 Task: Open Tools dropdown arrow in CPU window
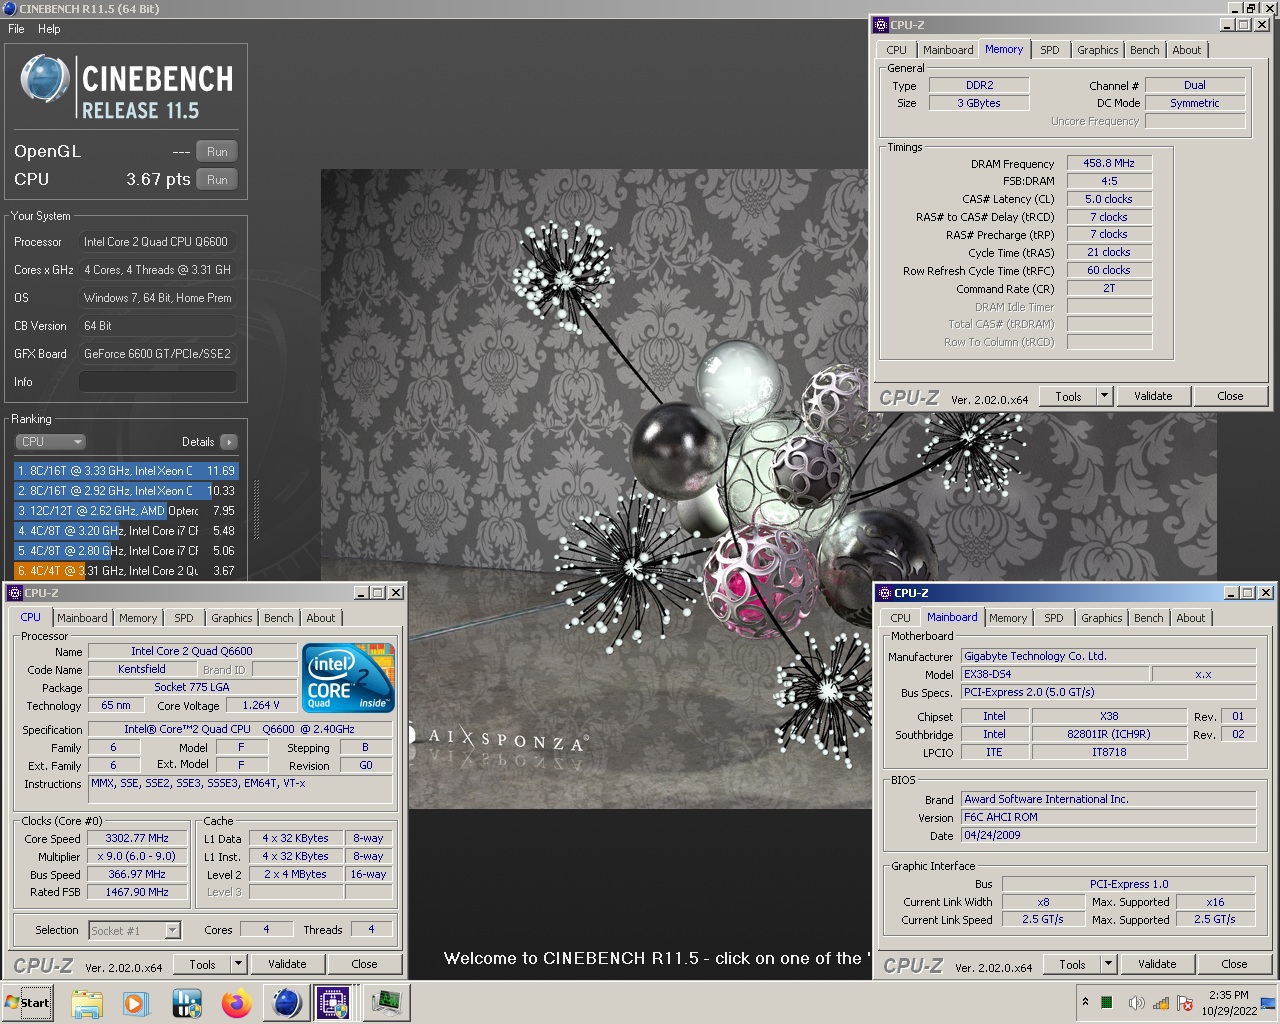tap(238, 964)
